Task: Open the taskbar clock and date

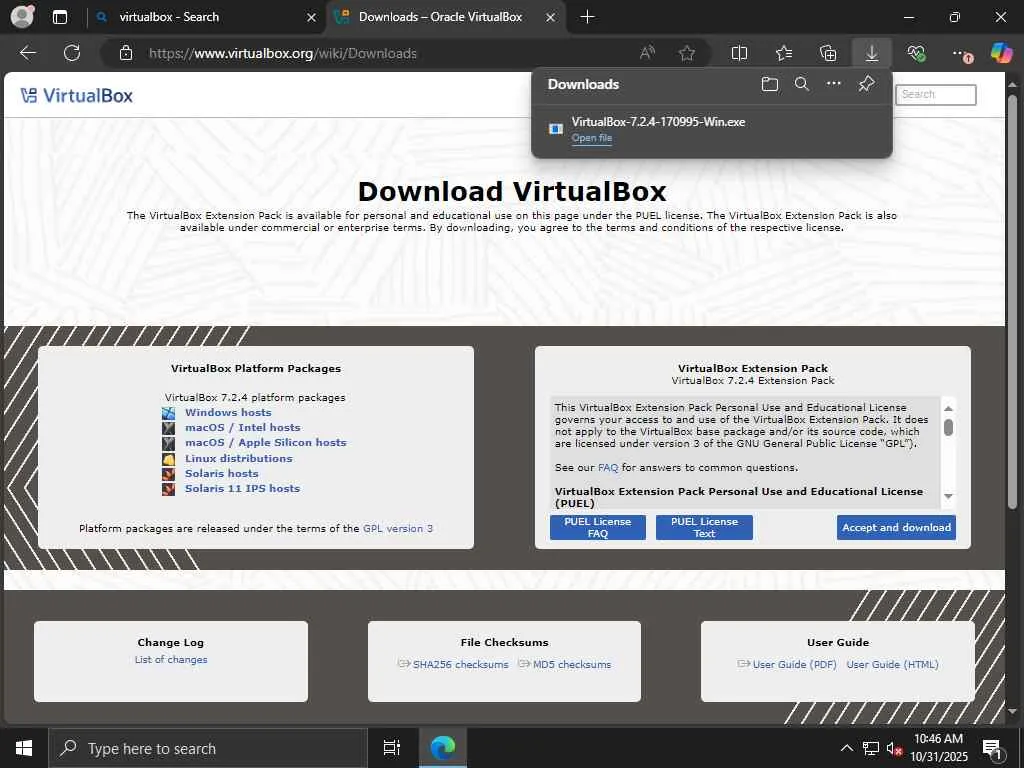Action: point(938,748)
